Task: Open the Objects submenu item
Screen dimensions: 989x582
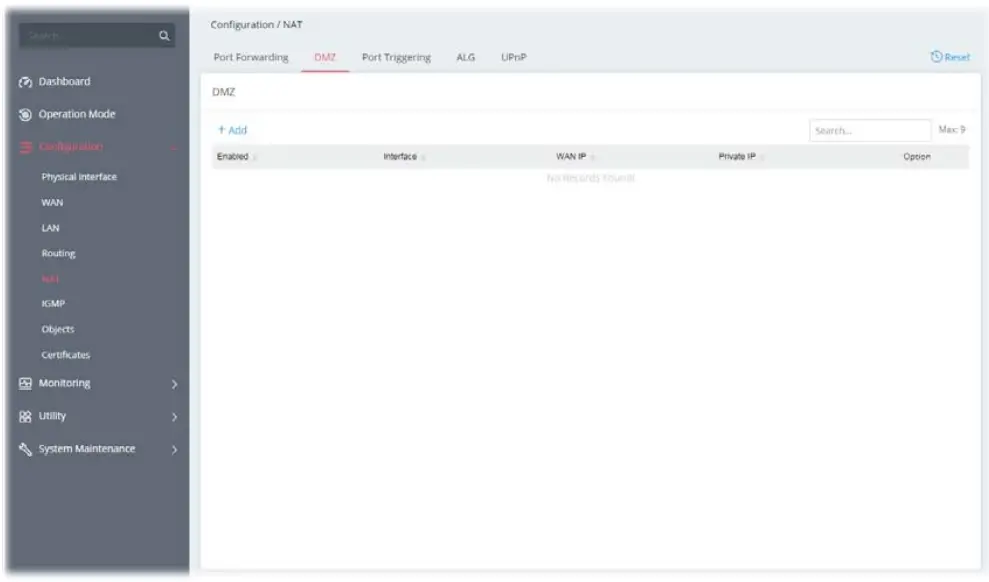Action: click(58, 329)
